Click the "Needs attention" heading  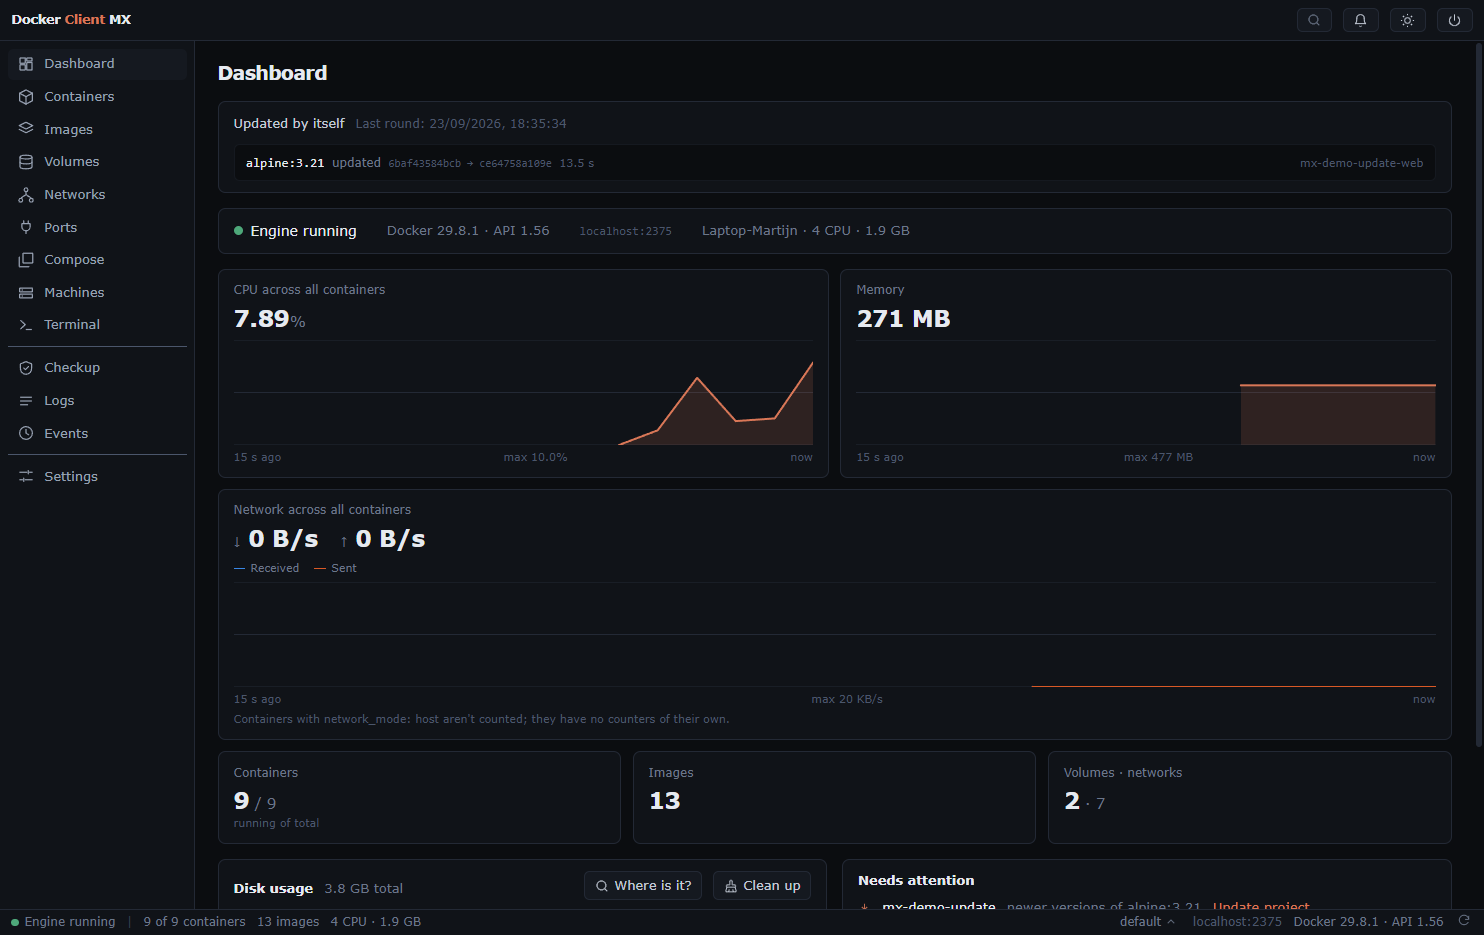pos(916,880)
